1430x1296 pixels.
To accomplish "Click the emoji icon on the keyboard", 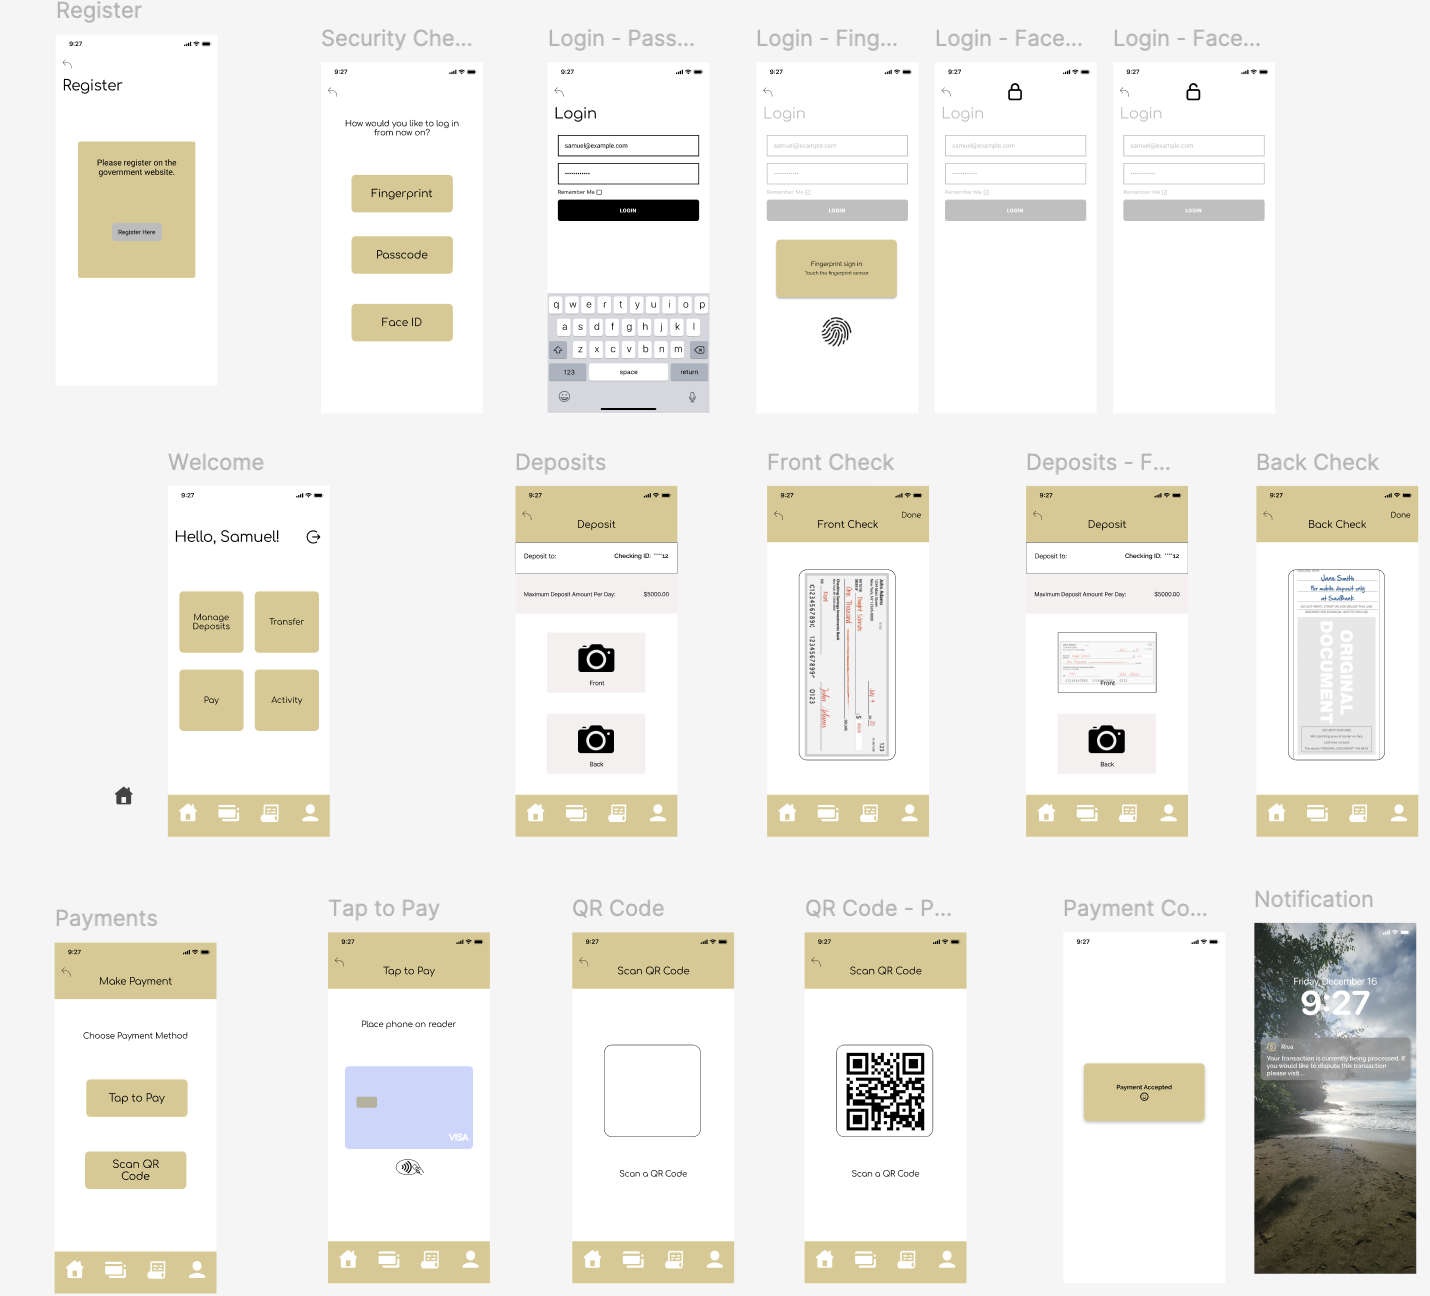I will point(564,397).
